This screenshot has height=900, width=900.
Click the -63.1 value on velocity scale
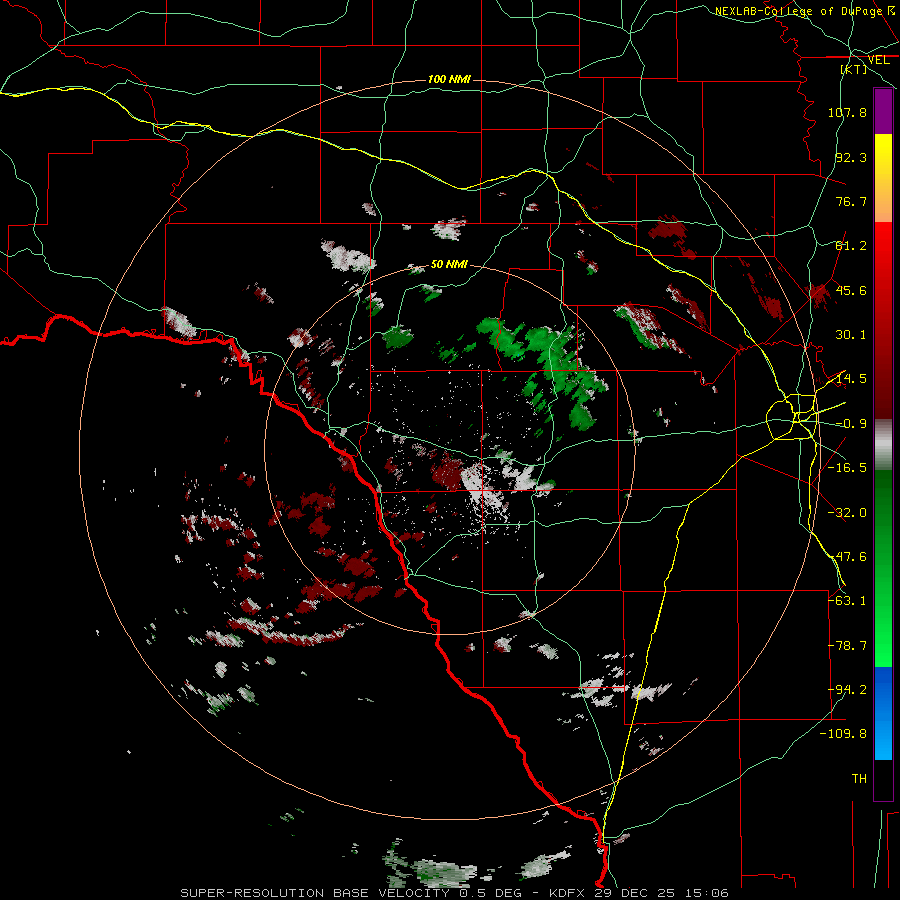847,601
